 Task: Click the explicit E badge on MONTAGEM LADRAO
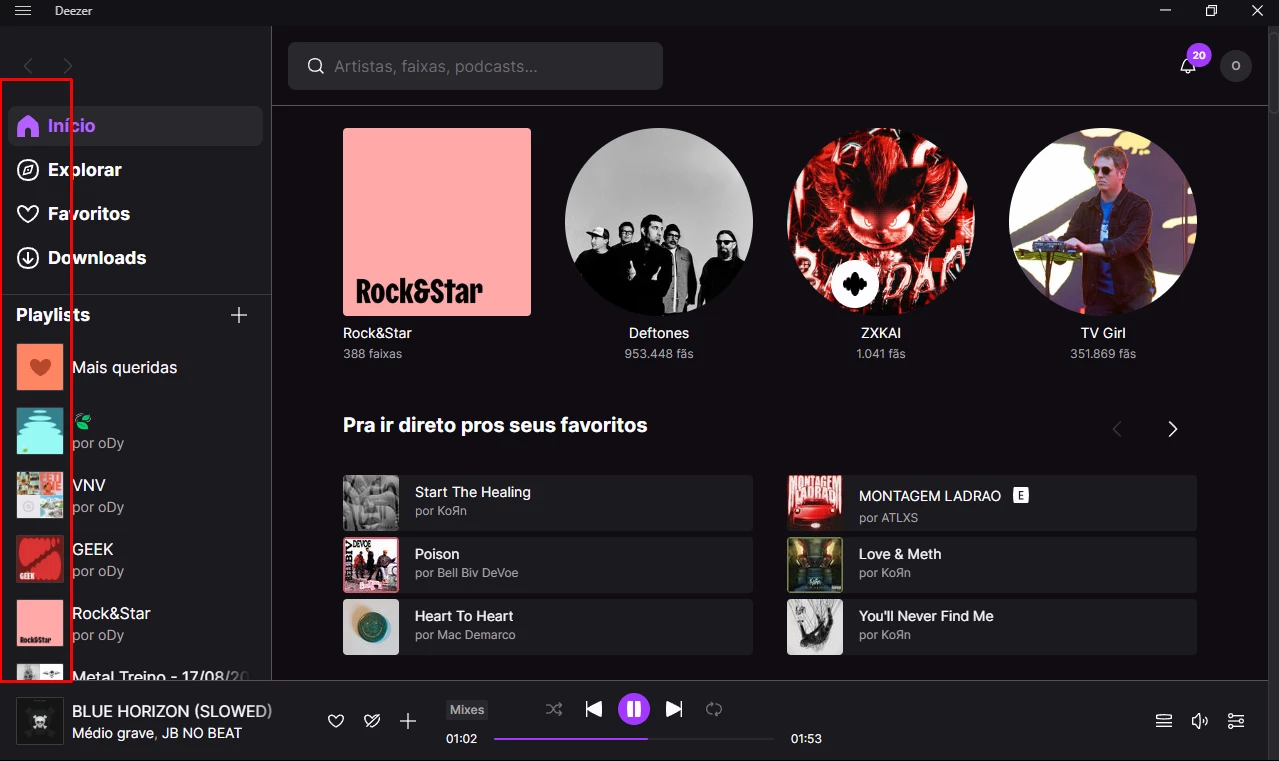click(1021, 495)
